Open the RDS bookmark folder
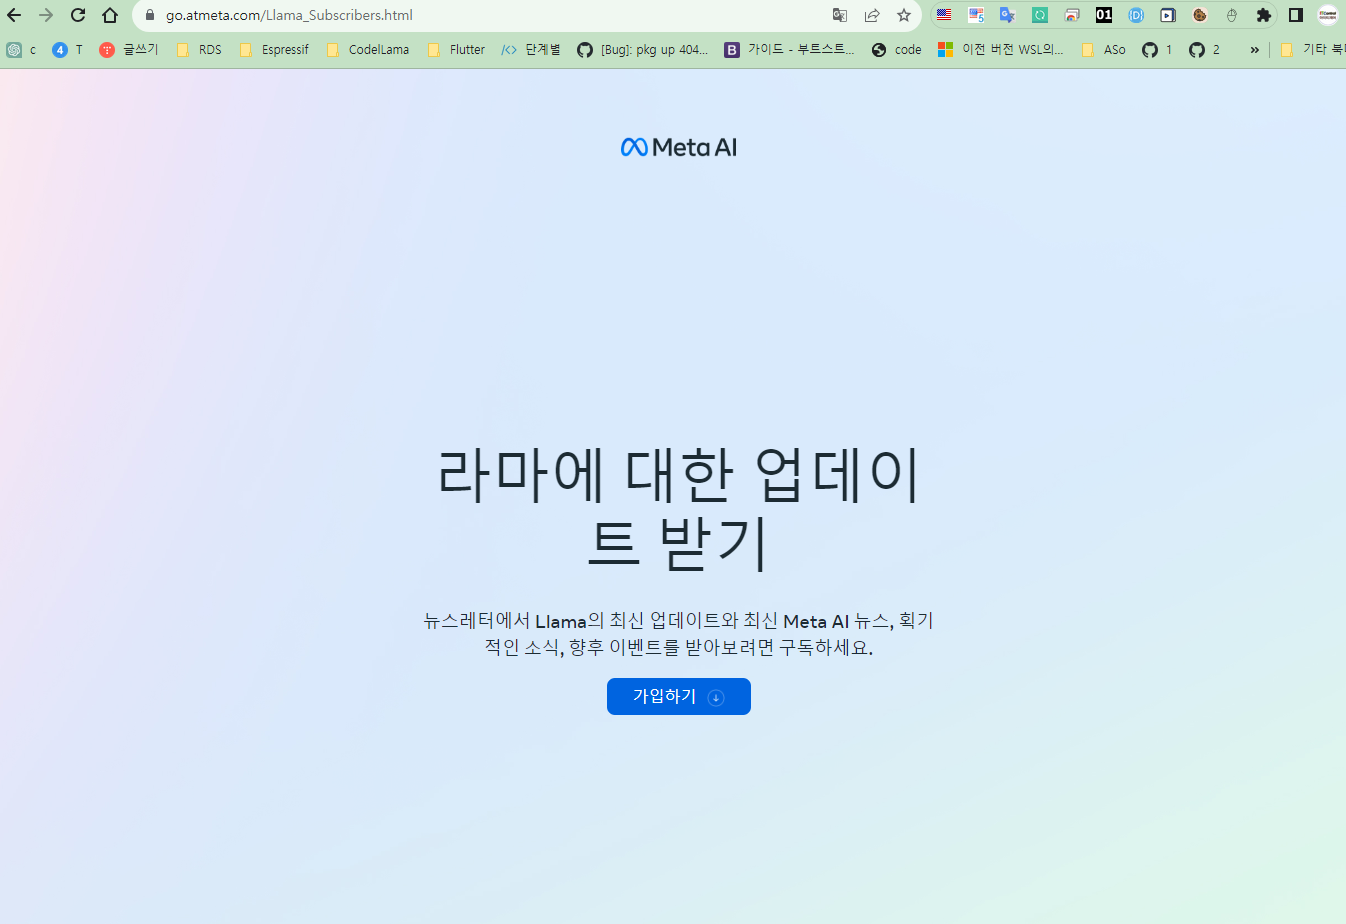The width and height of the screenshot is (1346, 924). pyautogui.click(x=199, y=49)
